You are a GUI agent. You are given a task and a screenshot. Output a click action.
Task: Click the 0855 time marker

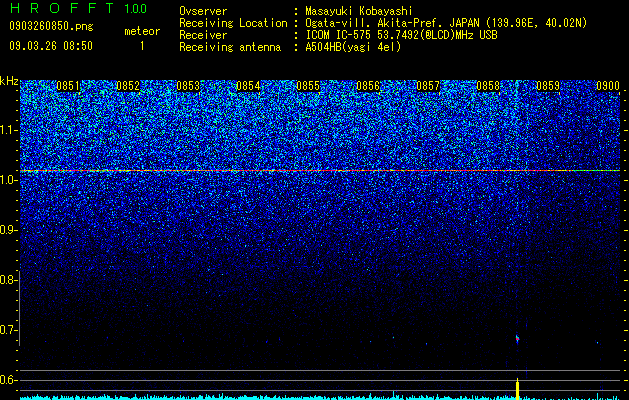(308, 86)
